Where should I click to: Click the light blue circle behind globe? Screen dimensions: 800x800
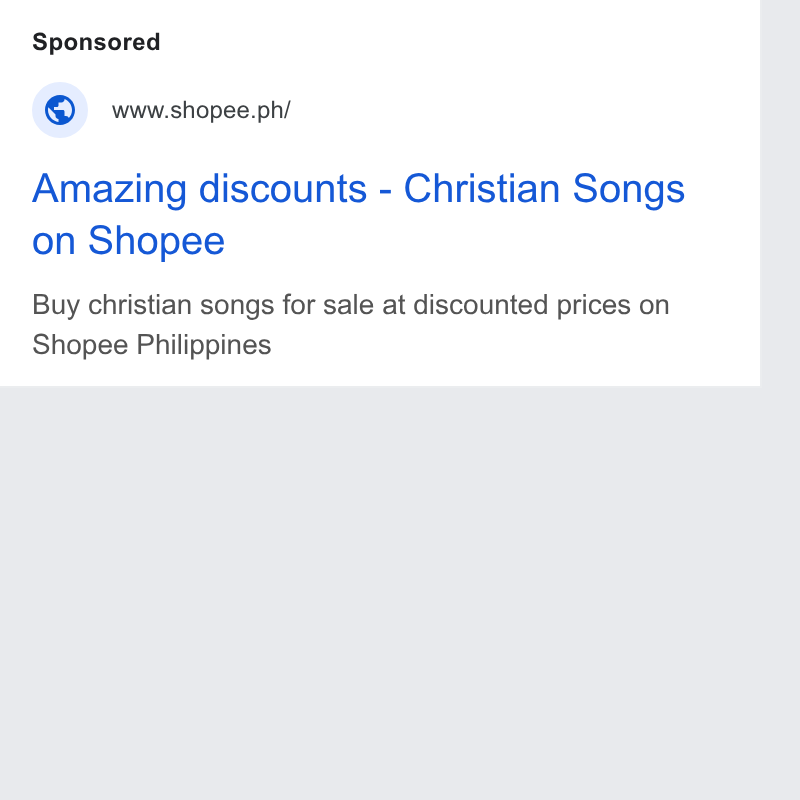pyautogui.click(x=60, y=110)
